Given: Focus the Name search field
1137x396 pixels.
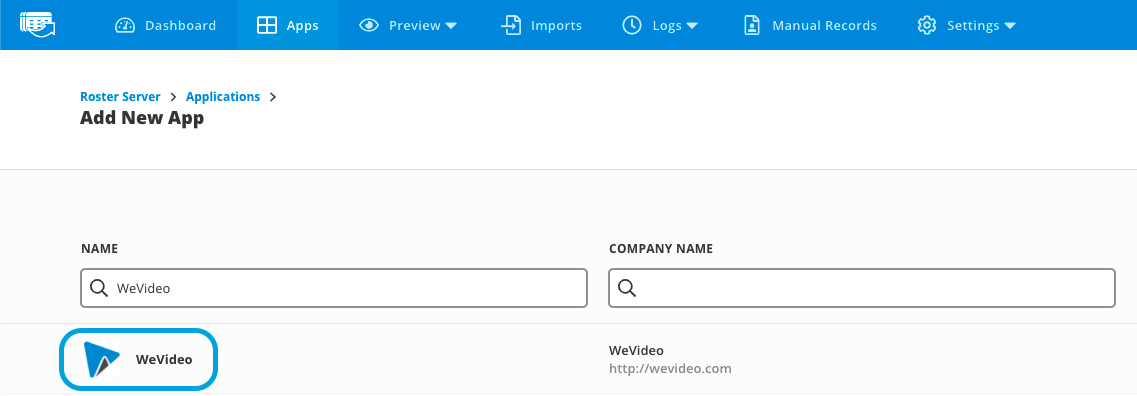Looking at the screenshot, I should click(334, 288).
